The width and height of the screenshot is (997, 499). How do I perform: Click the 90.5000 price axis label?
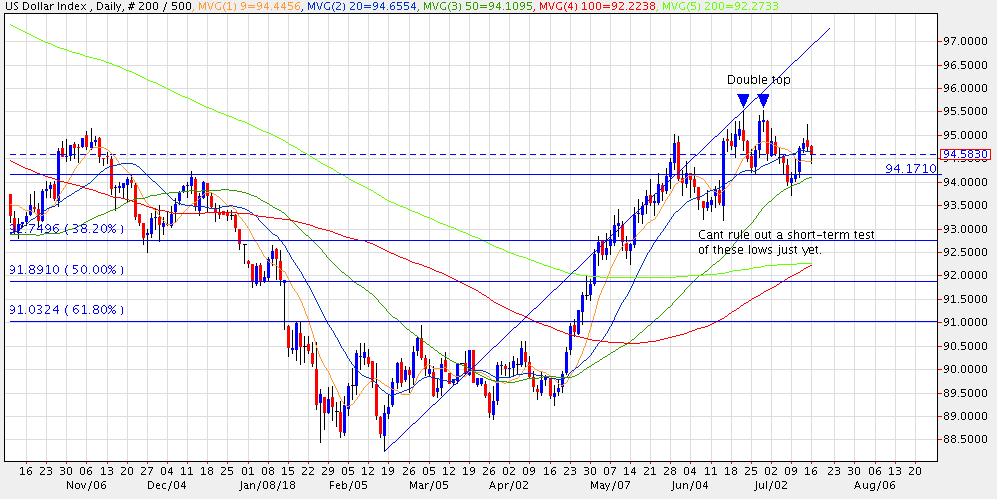pyautogui.click(x=965, y=346)
